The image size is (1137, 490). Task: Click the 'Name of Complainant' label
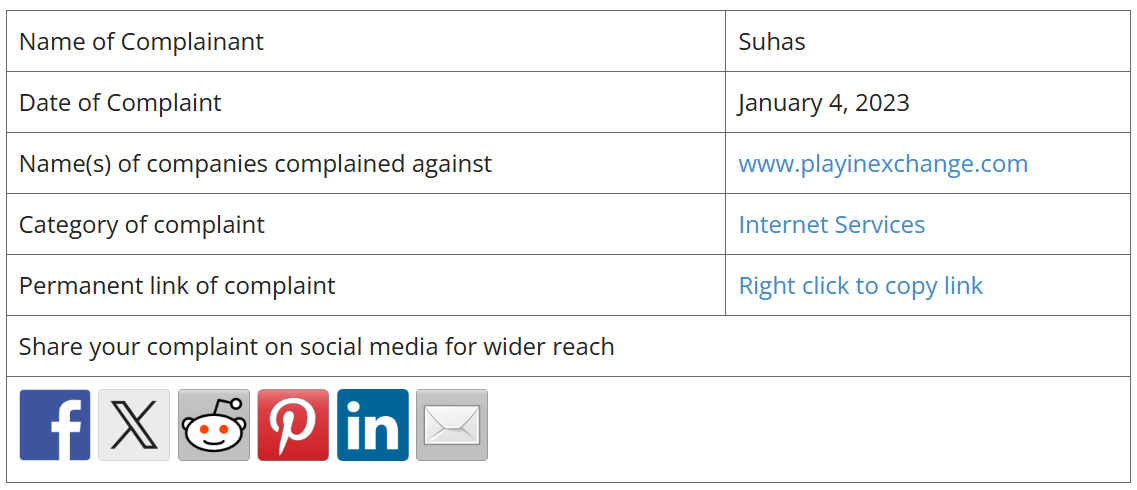(x=141, y=42)
